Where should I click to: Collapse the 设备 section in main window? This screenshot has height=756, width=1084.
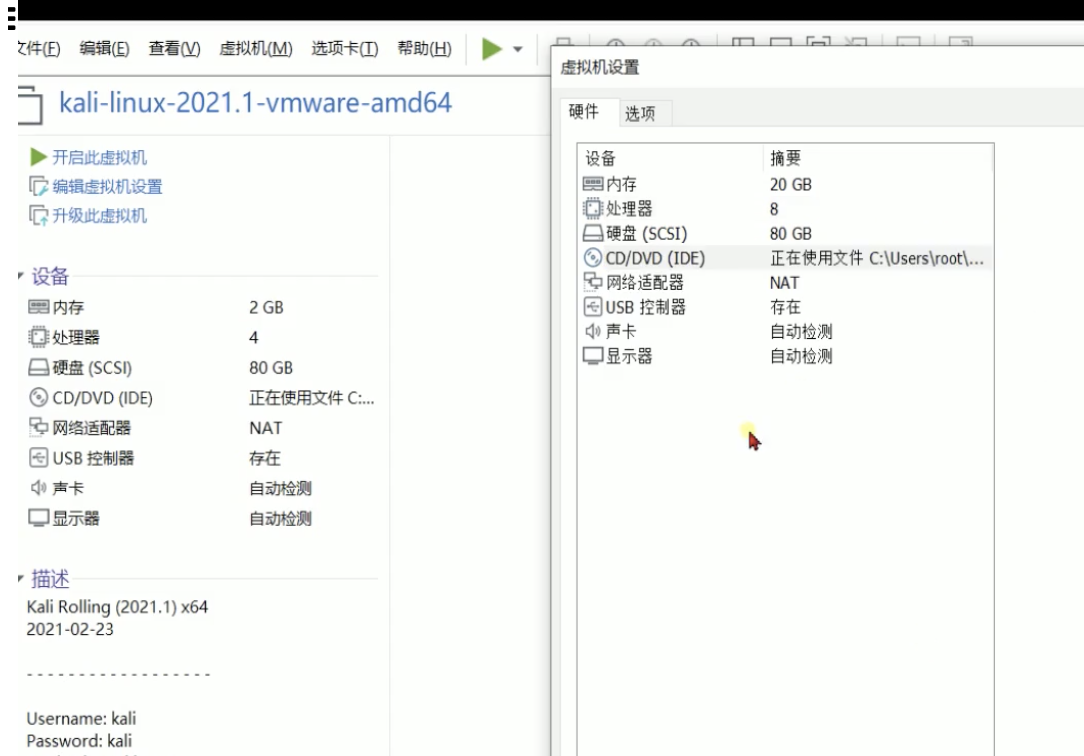(x=21, y=276)
